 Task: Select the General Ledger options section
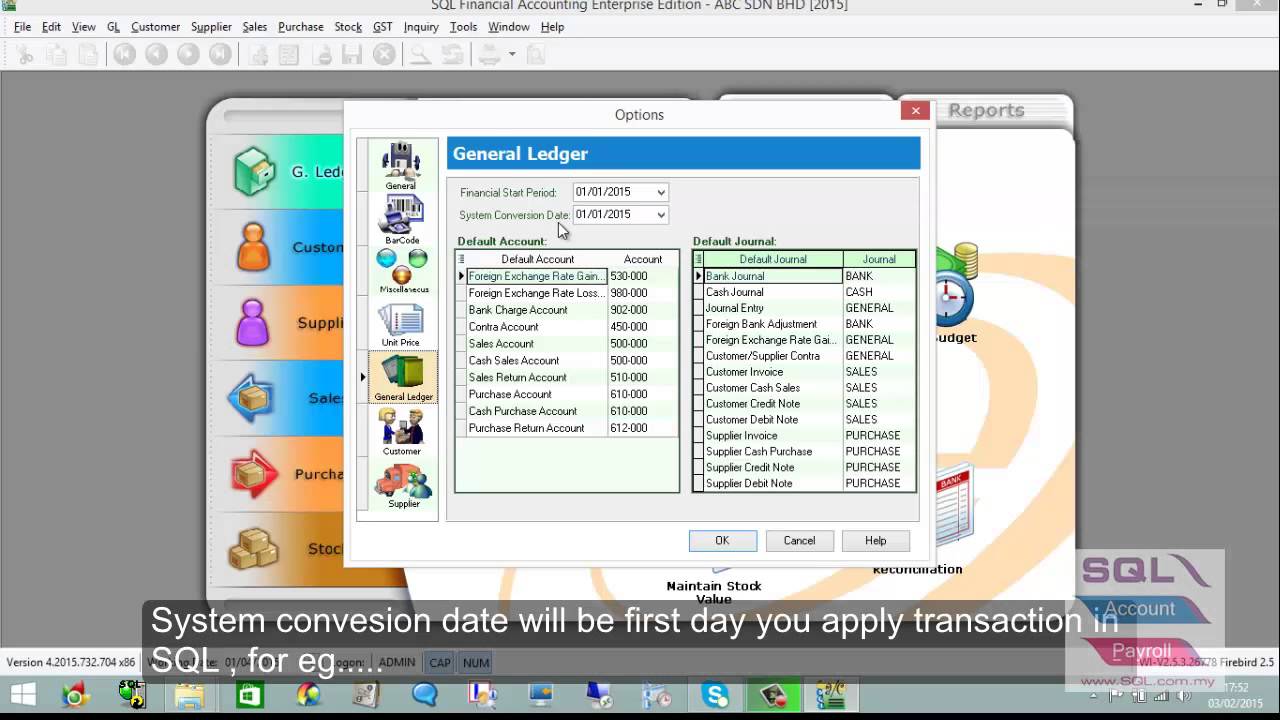[403, 377]
